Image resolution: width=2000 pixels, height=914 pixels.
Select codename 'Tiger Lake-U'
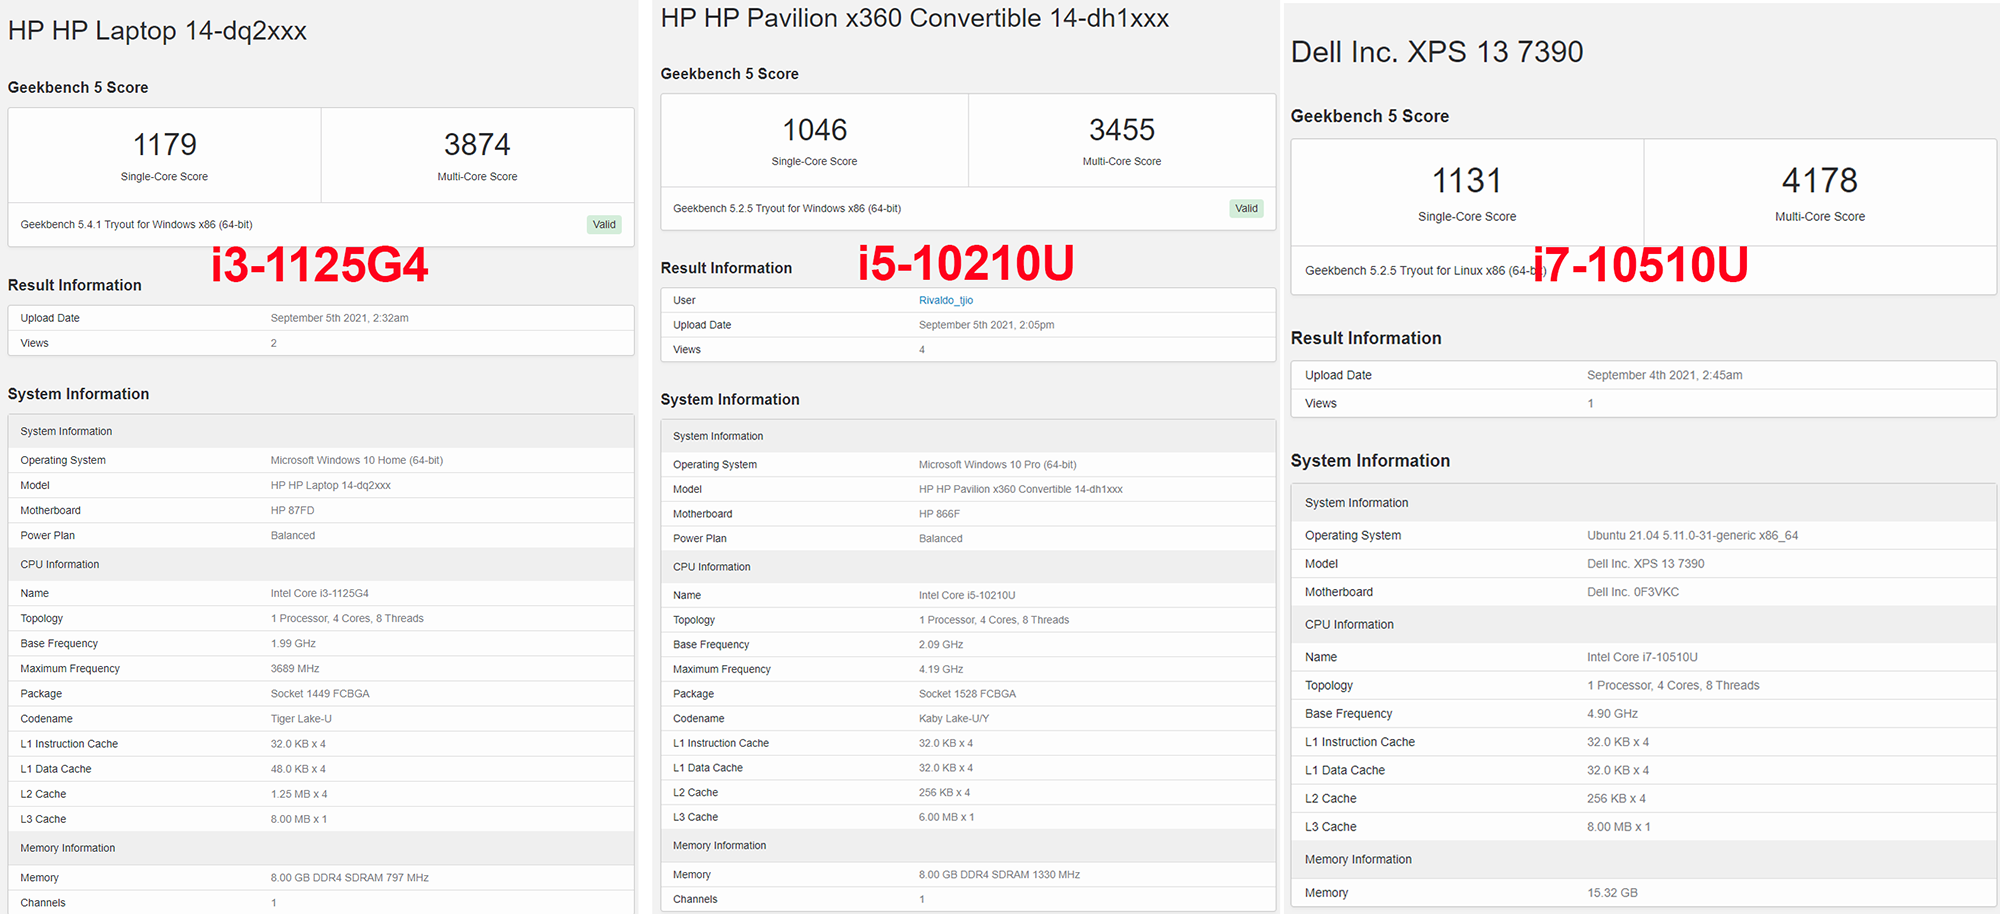click(301, 718)
